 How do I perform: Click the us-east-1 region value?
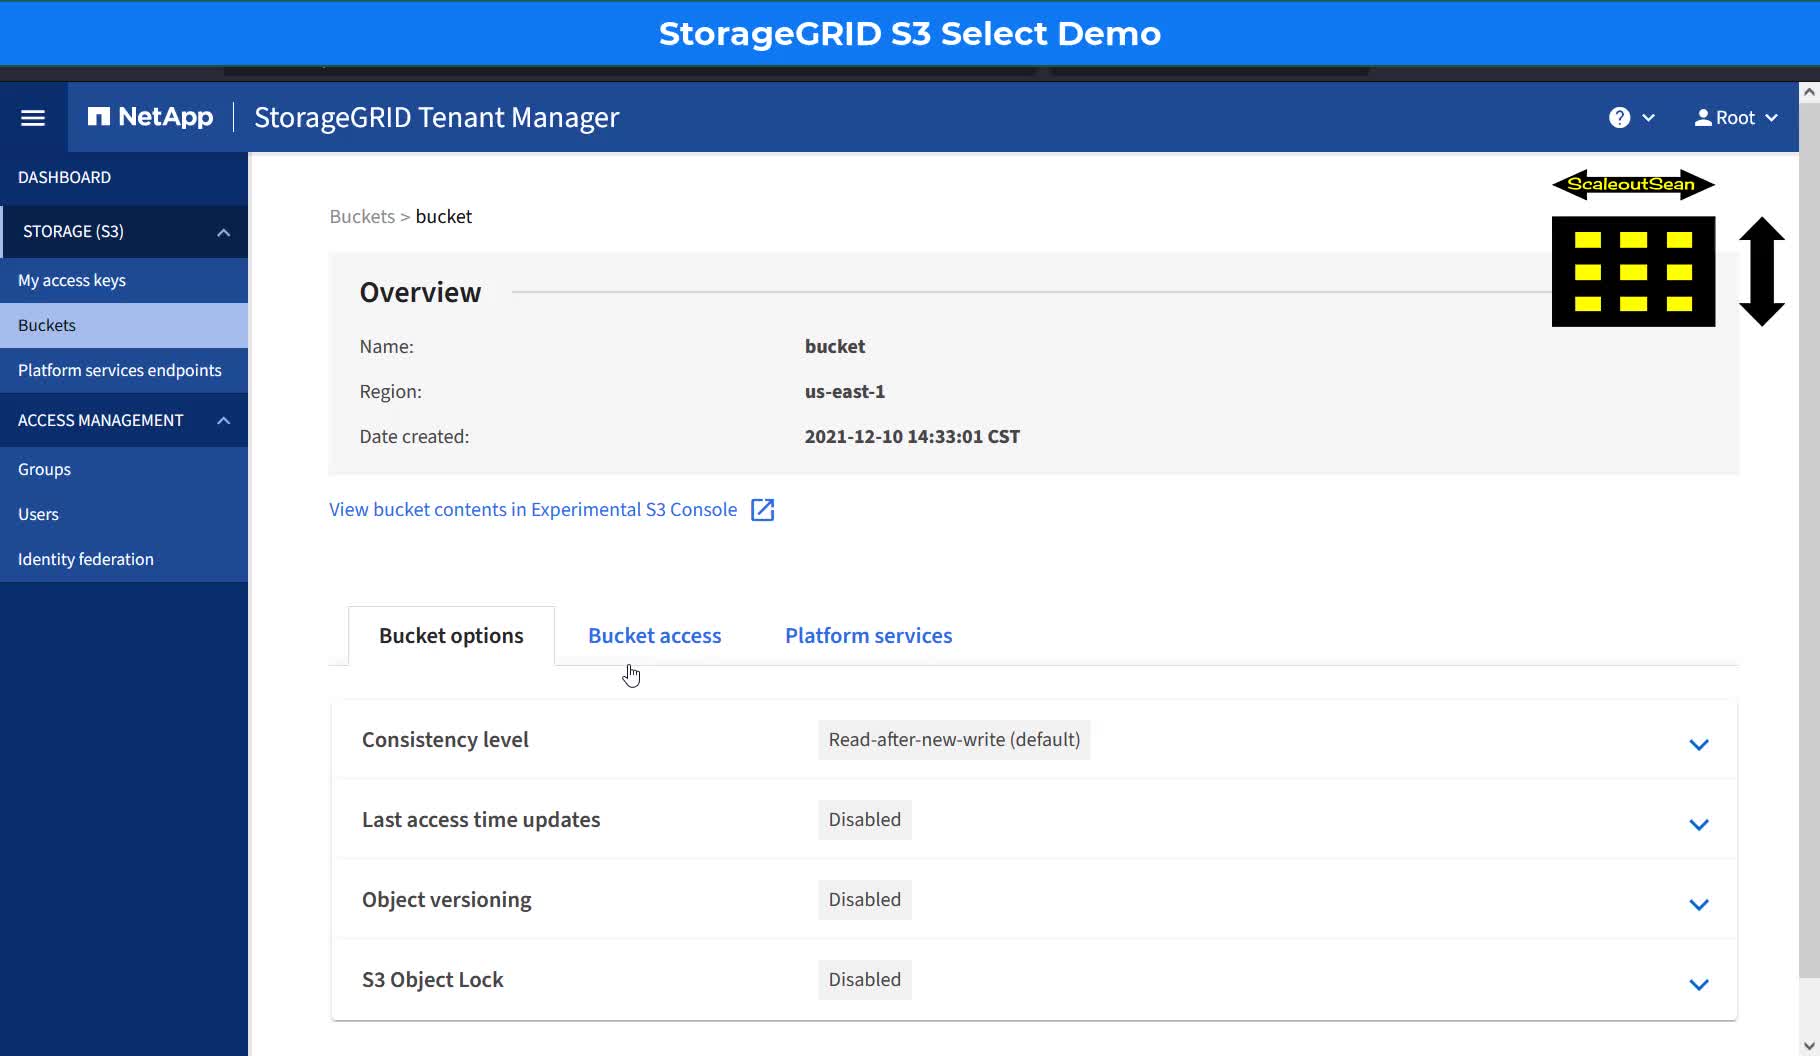845,392
